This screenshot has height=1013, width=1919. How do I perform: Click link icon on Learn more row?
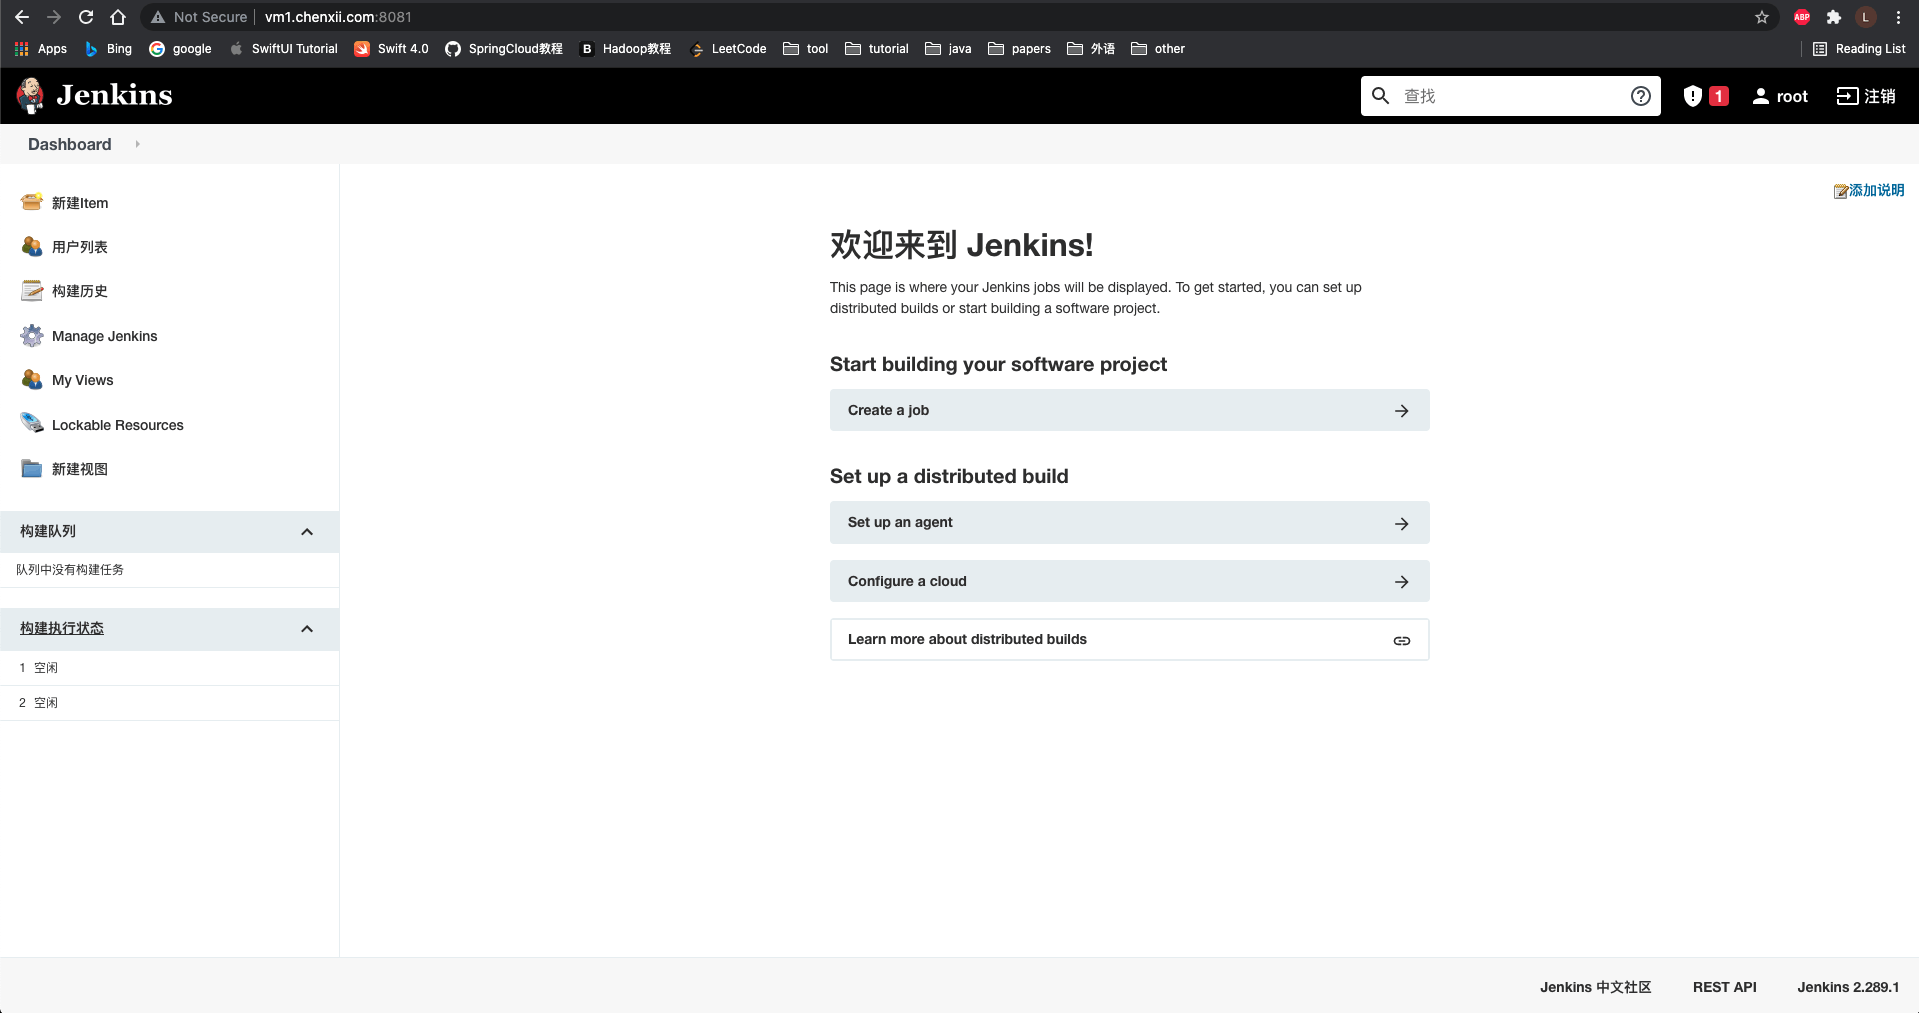pos(1402,640)
